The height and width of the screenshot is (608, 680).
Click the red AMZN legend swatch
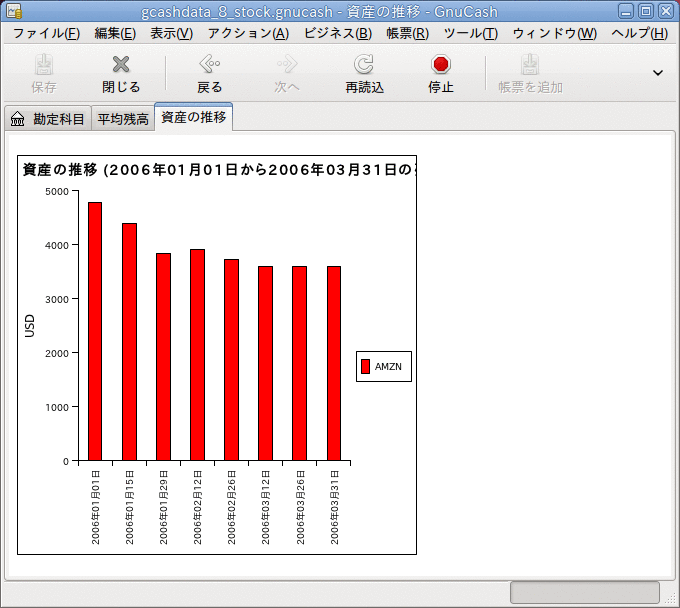click(365, 367)
